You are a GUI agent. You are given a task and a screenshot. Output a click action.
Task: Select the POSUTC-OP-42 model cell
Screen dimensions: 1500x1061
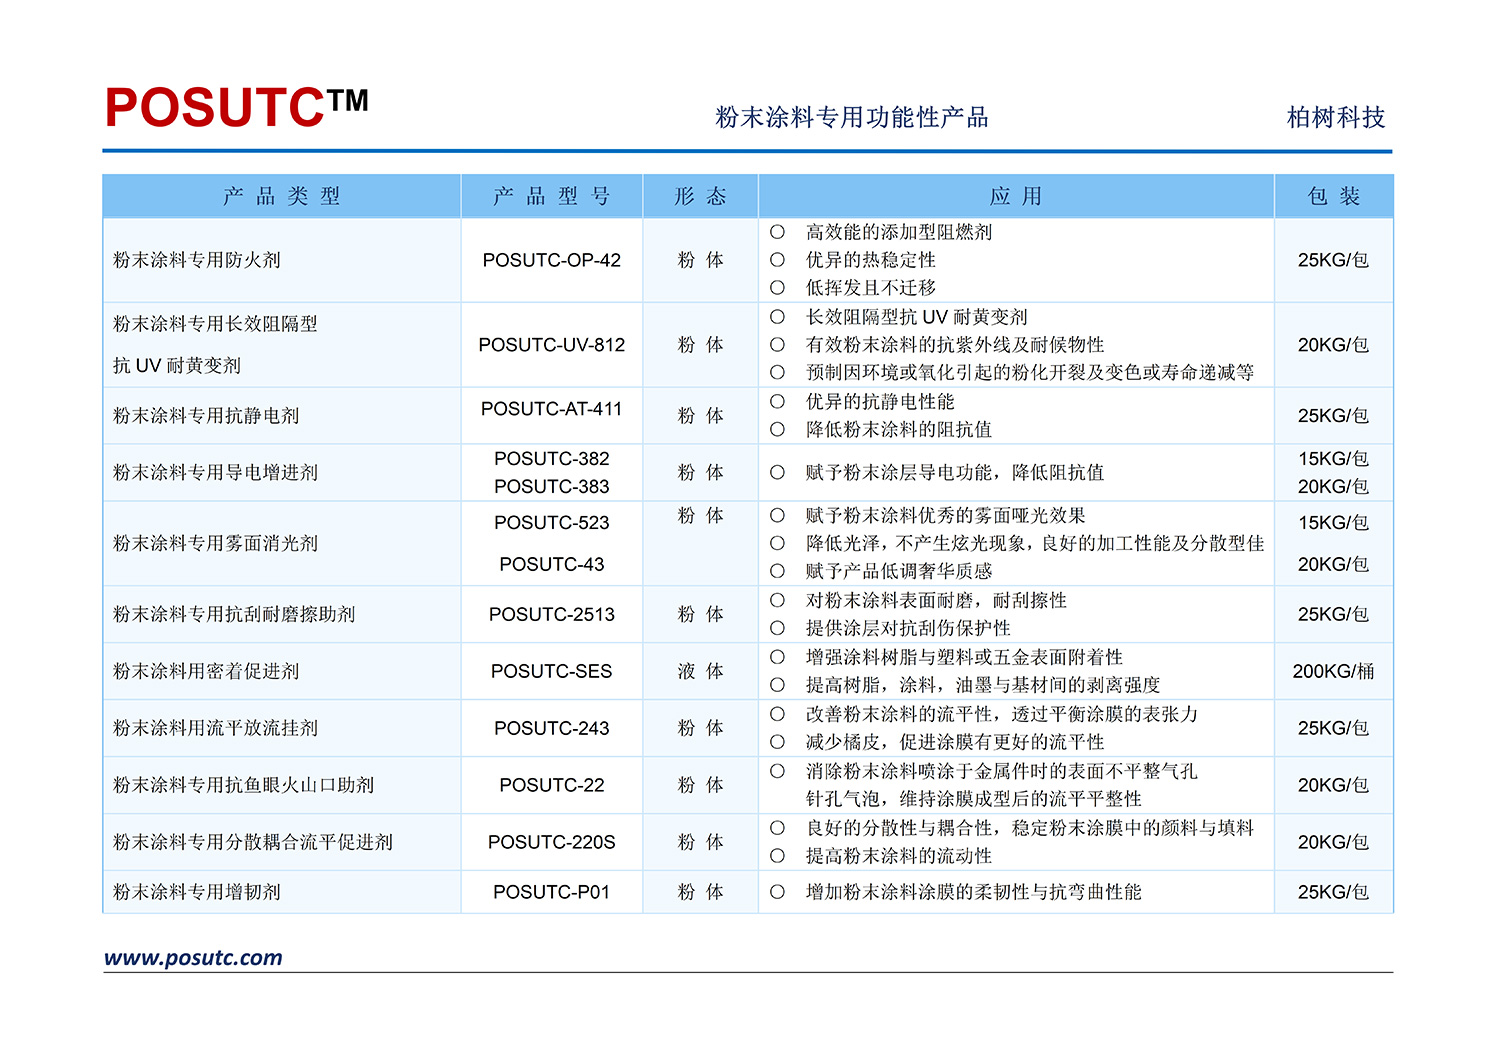552,260
